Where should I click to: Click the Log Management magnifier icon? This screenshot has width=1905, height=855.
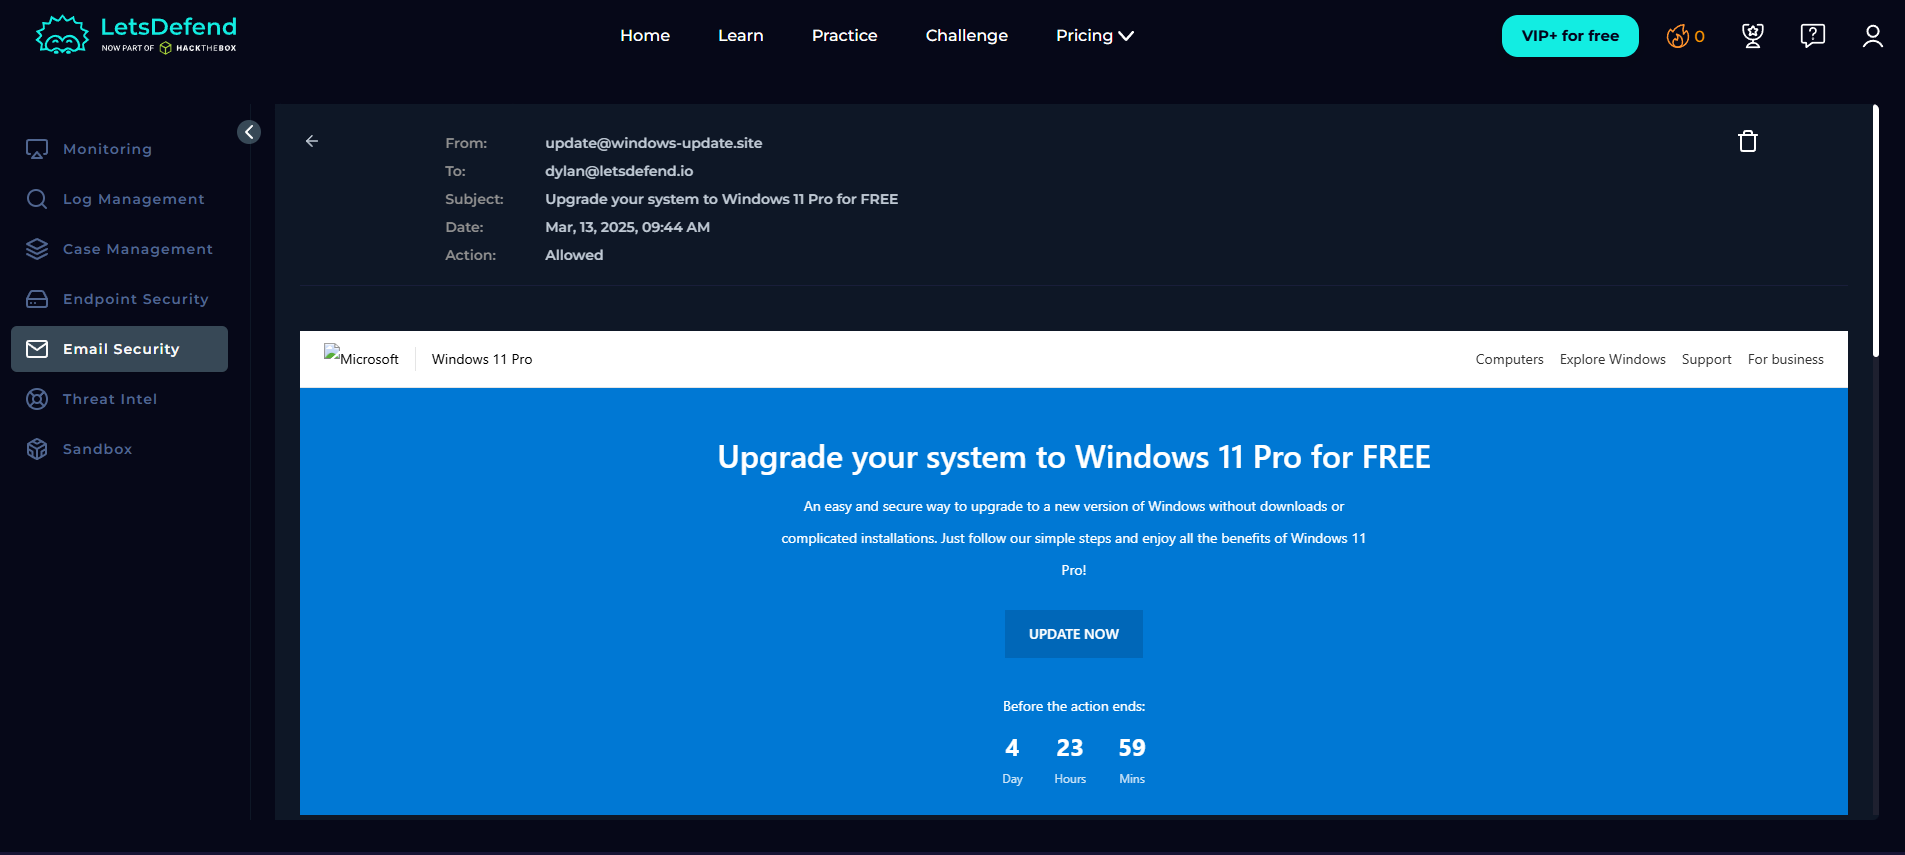click(x=37, y=199)
